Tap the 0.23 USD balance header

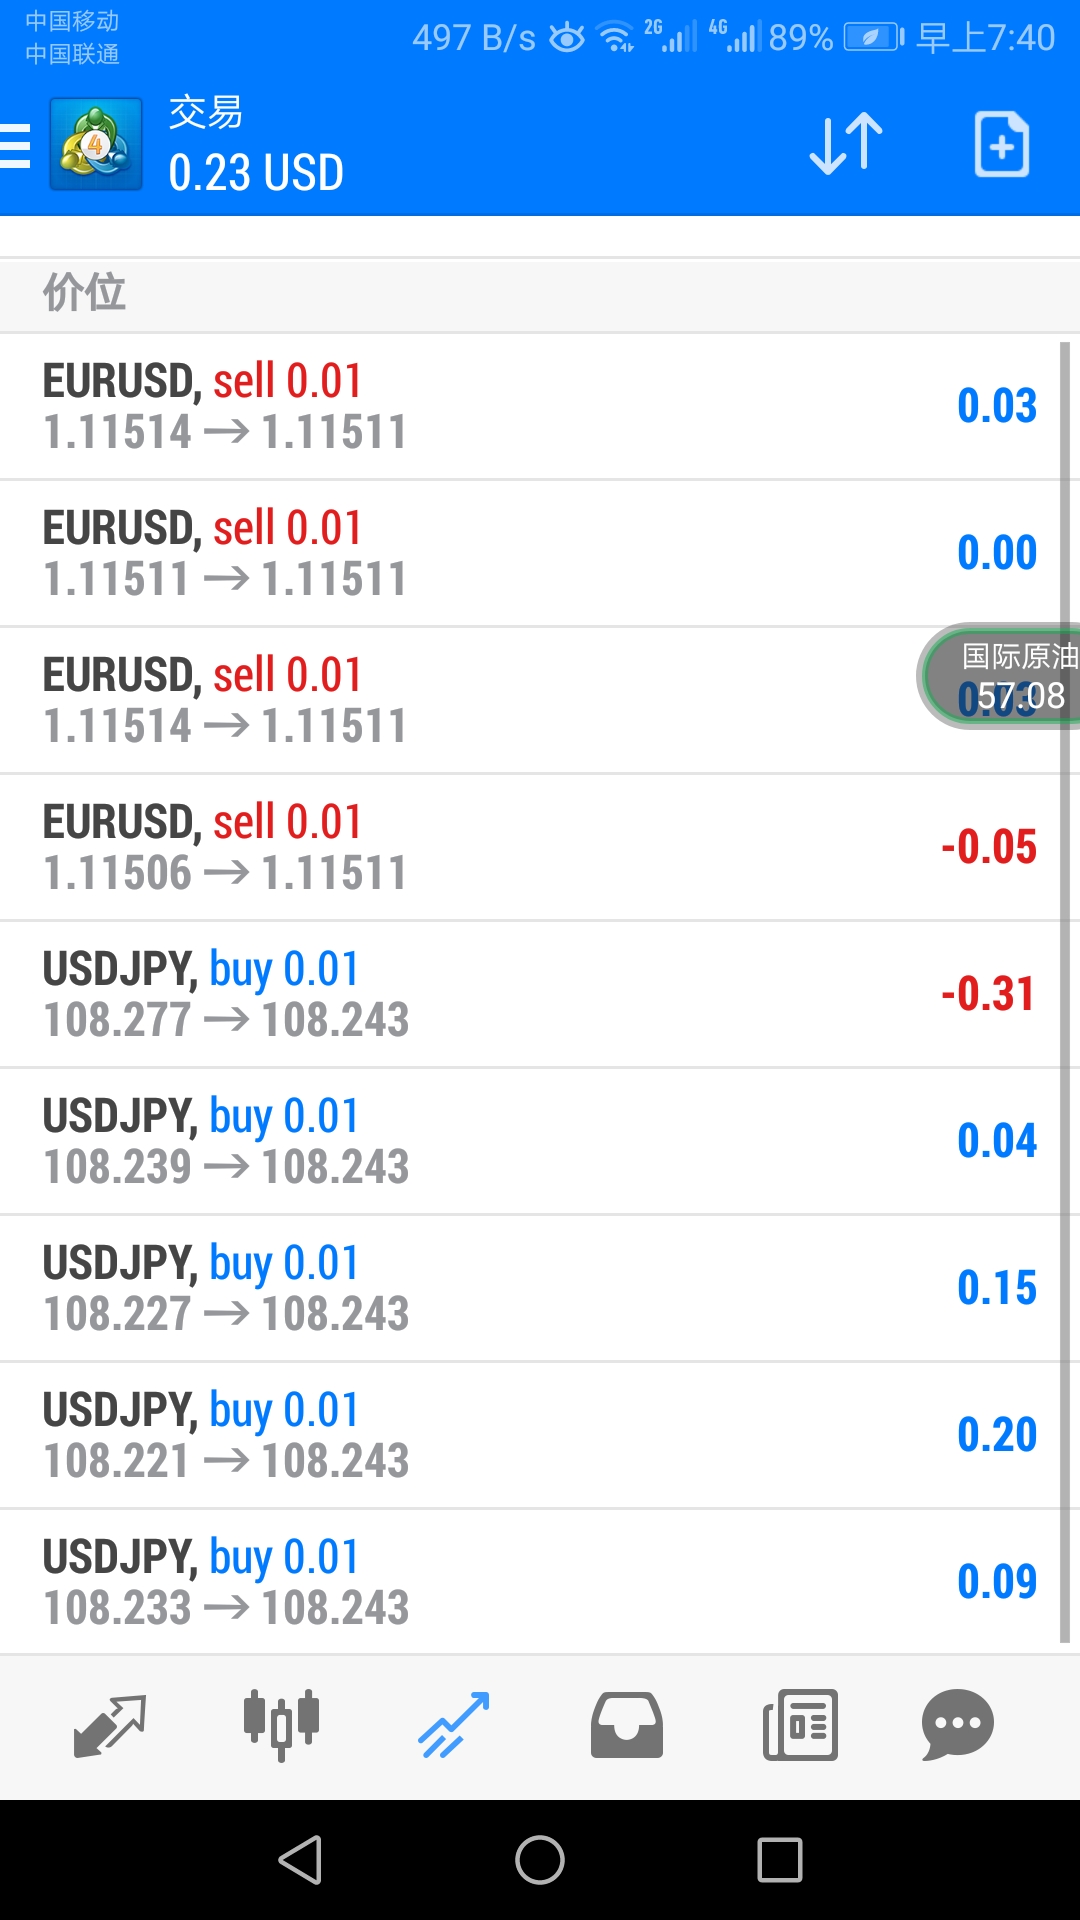pyautogui.click(x=256, y=172)
